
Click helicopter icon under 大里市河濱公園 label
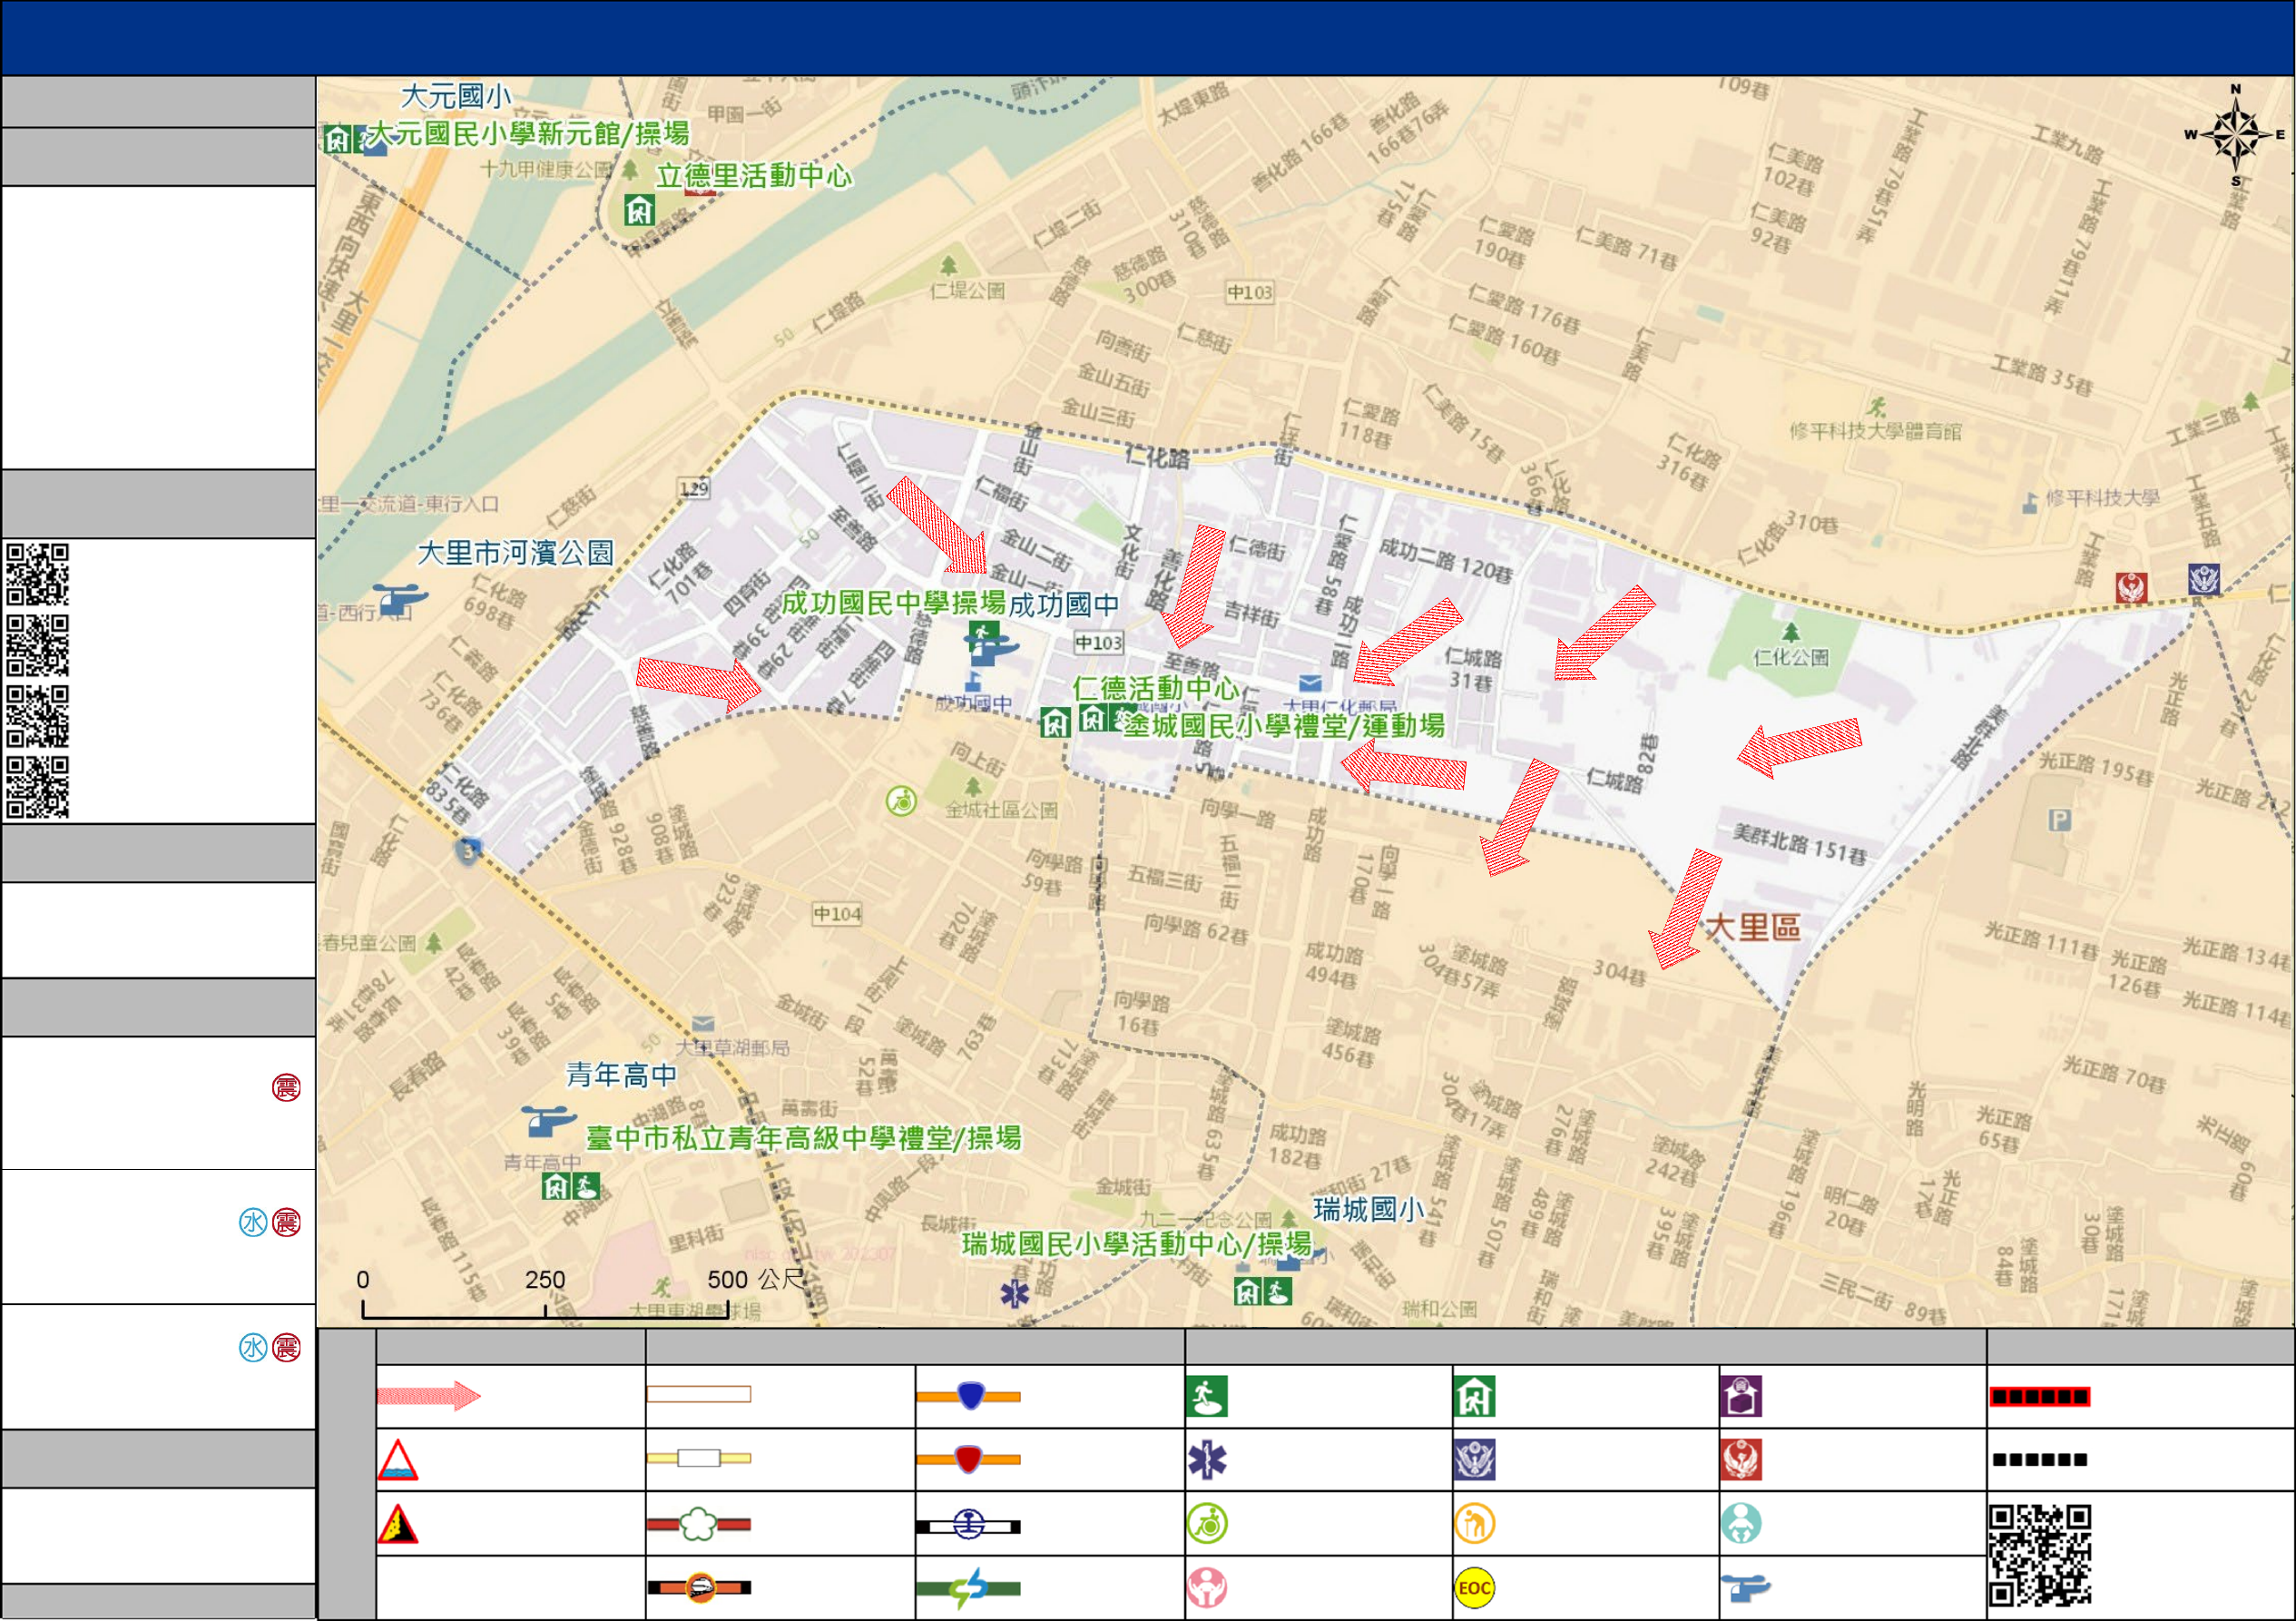coord(400,599)
